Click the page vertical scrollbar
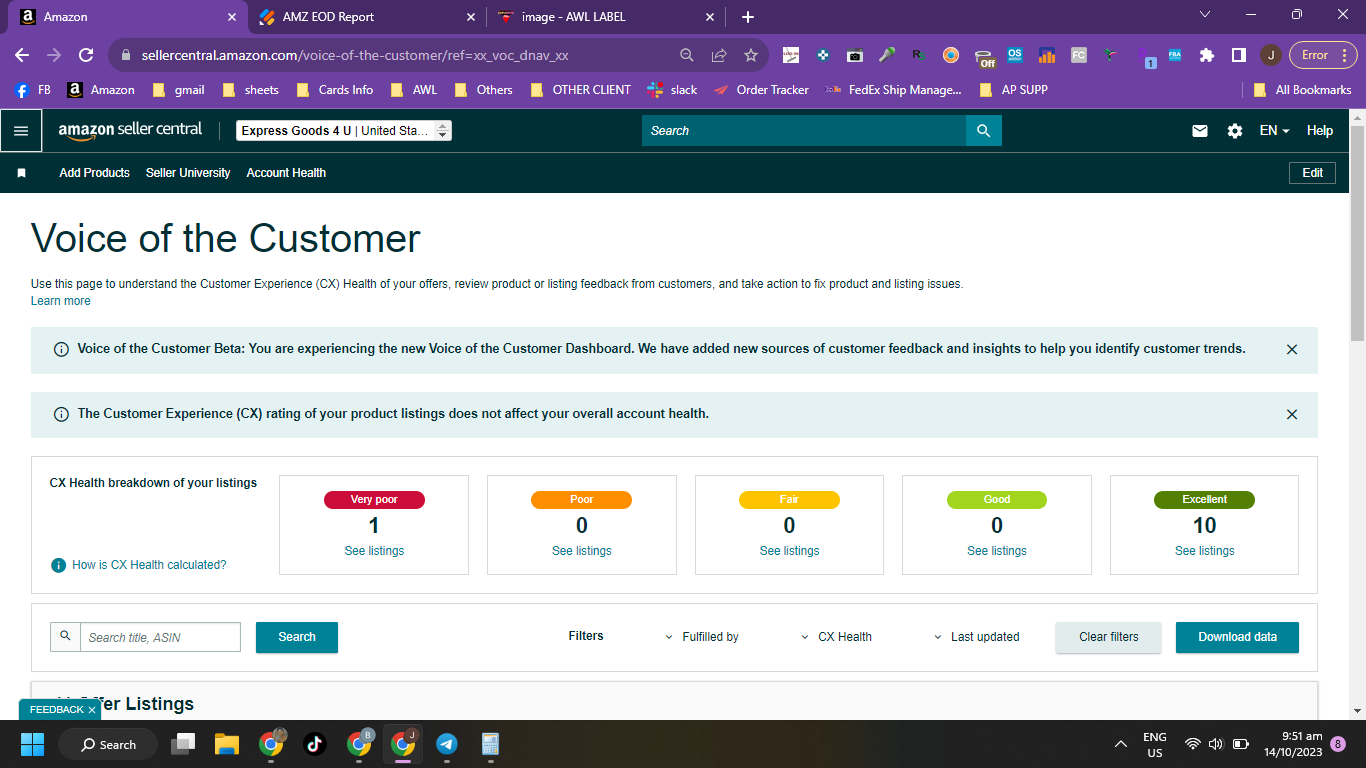Viewport: 1366px width, 768px height. pyautogui.click(x=1357, y=235)
